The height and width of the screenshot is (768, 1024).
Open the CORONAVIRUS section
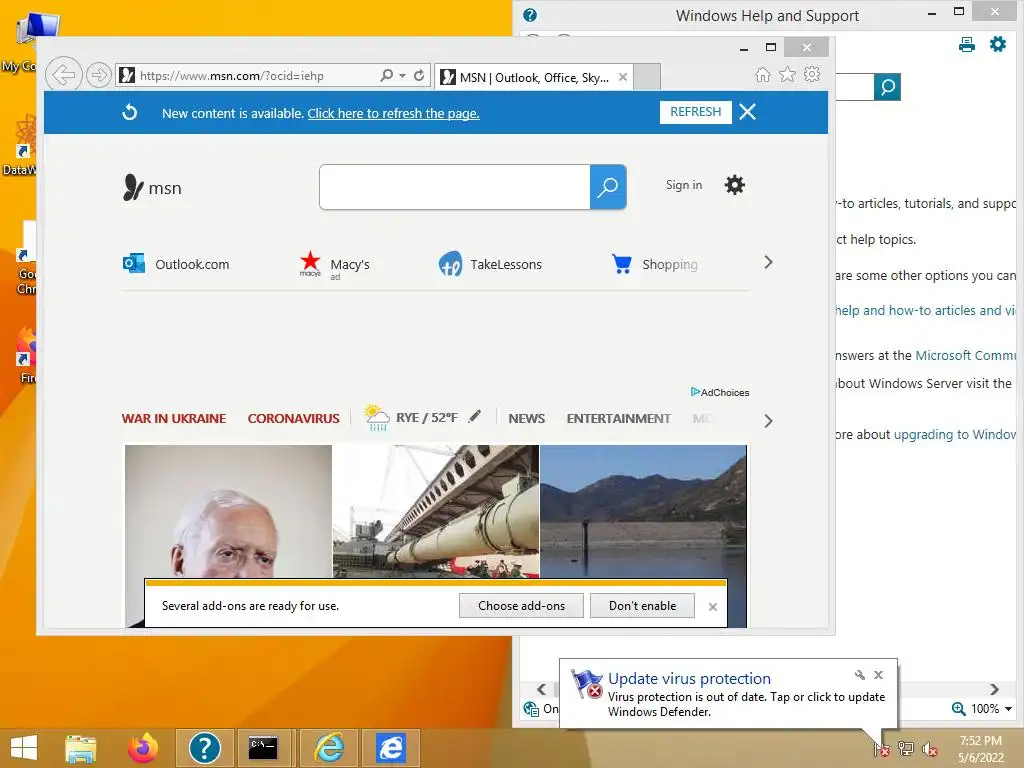click(293, 418)
